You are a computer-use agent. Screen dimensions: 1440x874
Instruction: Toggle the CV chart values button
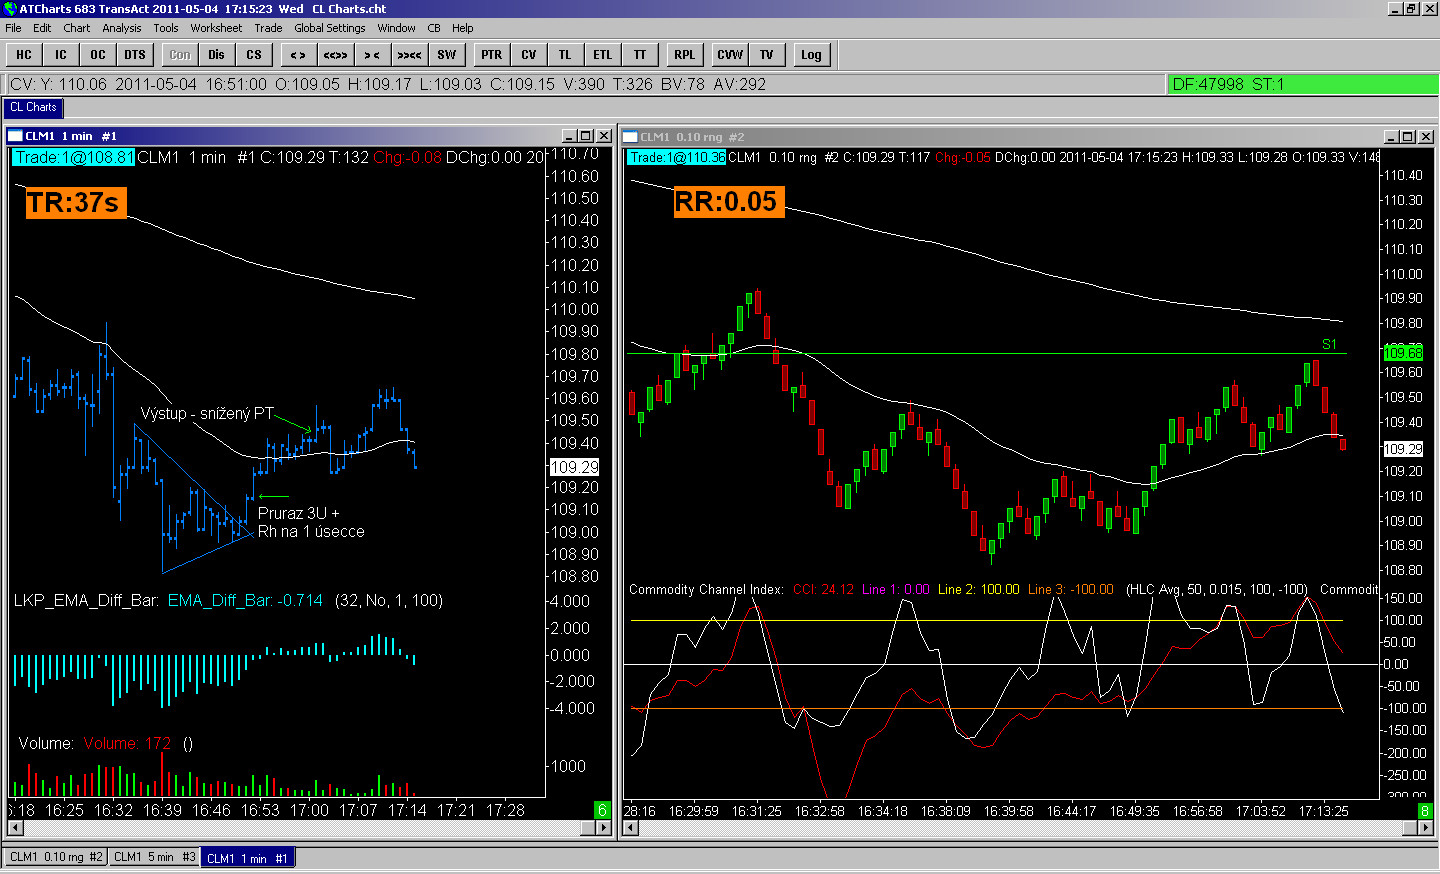(529, 55)
